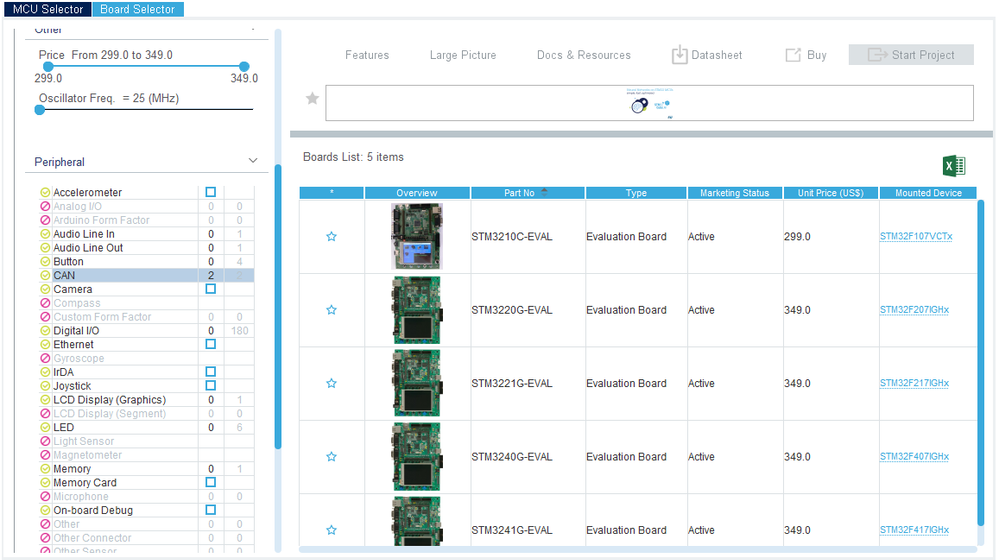This screenshot has height=560, width=999.
Task: Open the STM32F207IGHx device link
Action: [914, 310]
